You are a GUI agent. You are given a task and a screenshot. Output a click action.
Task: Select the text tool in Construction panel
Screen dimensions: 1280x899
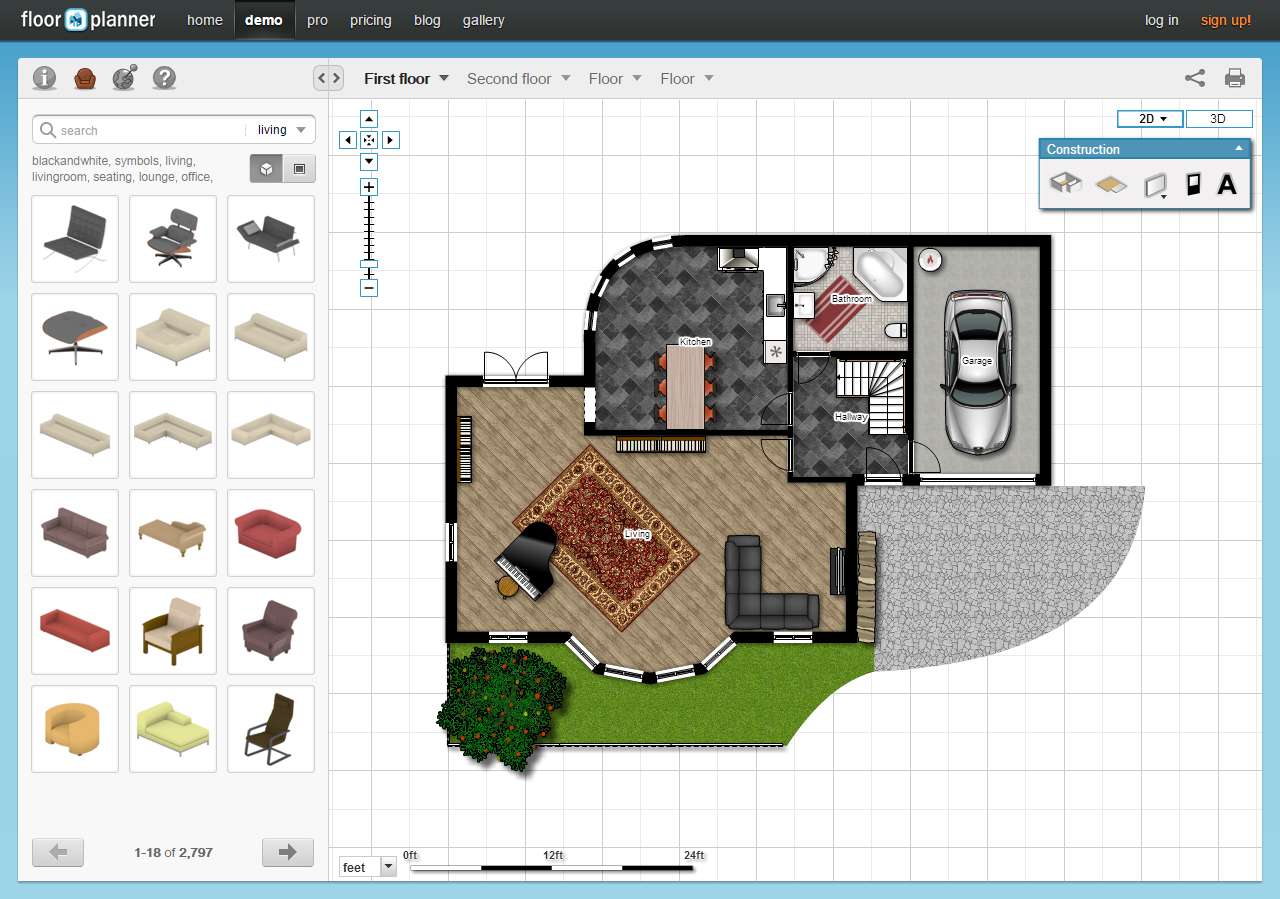[1227, 183]
